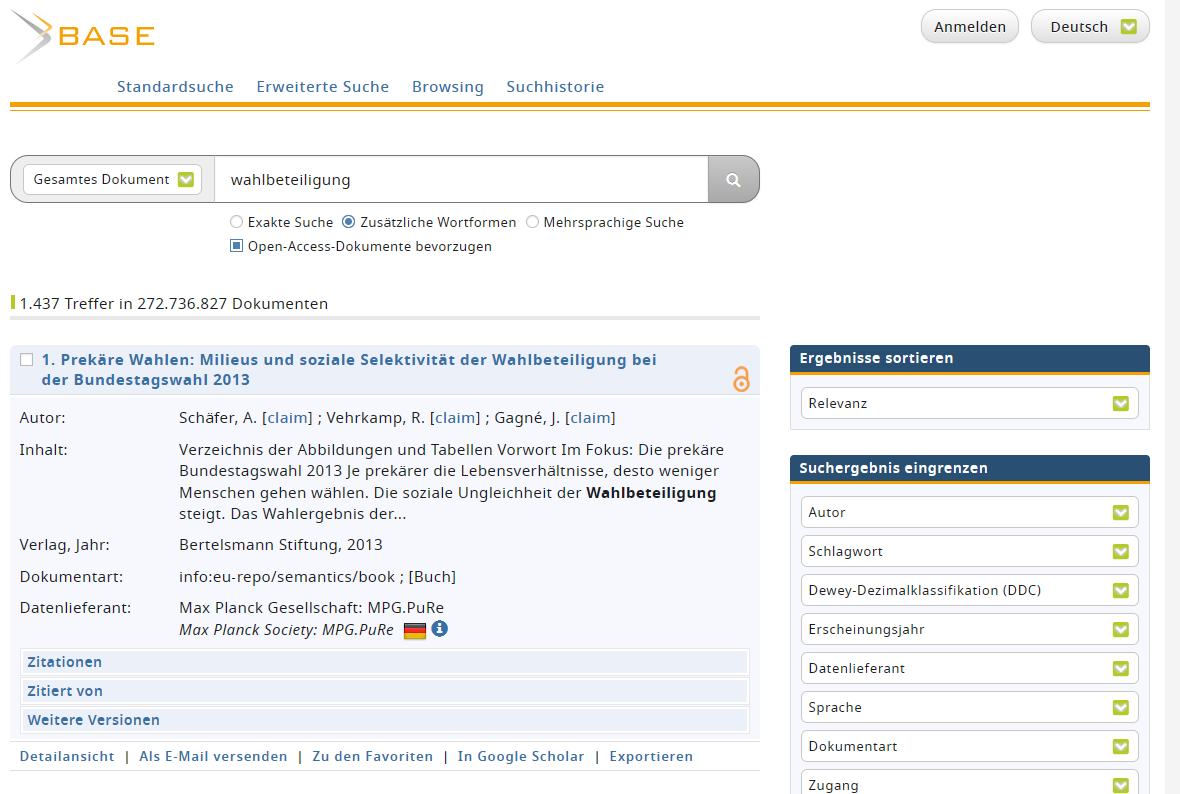1180x794 pixels.
Task: Select Mehrsprachige Suche radio button
Action: coord(532,222)
